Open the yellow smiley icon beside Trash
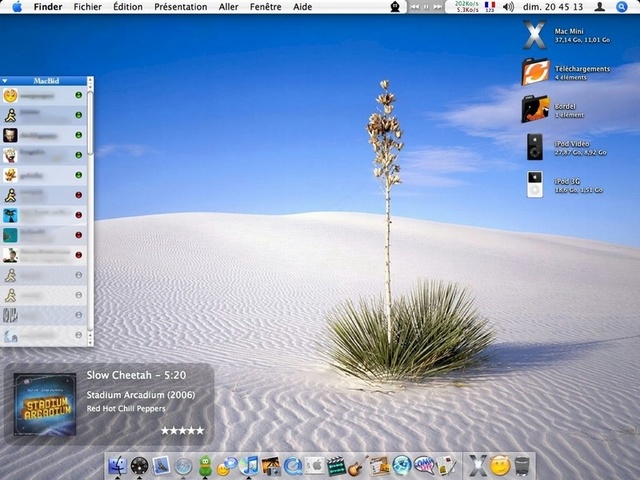This screenshot has width=640, height=480. coord(500,466)
